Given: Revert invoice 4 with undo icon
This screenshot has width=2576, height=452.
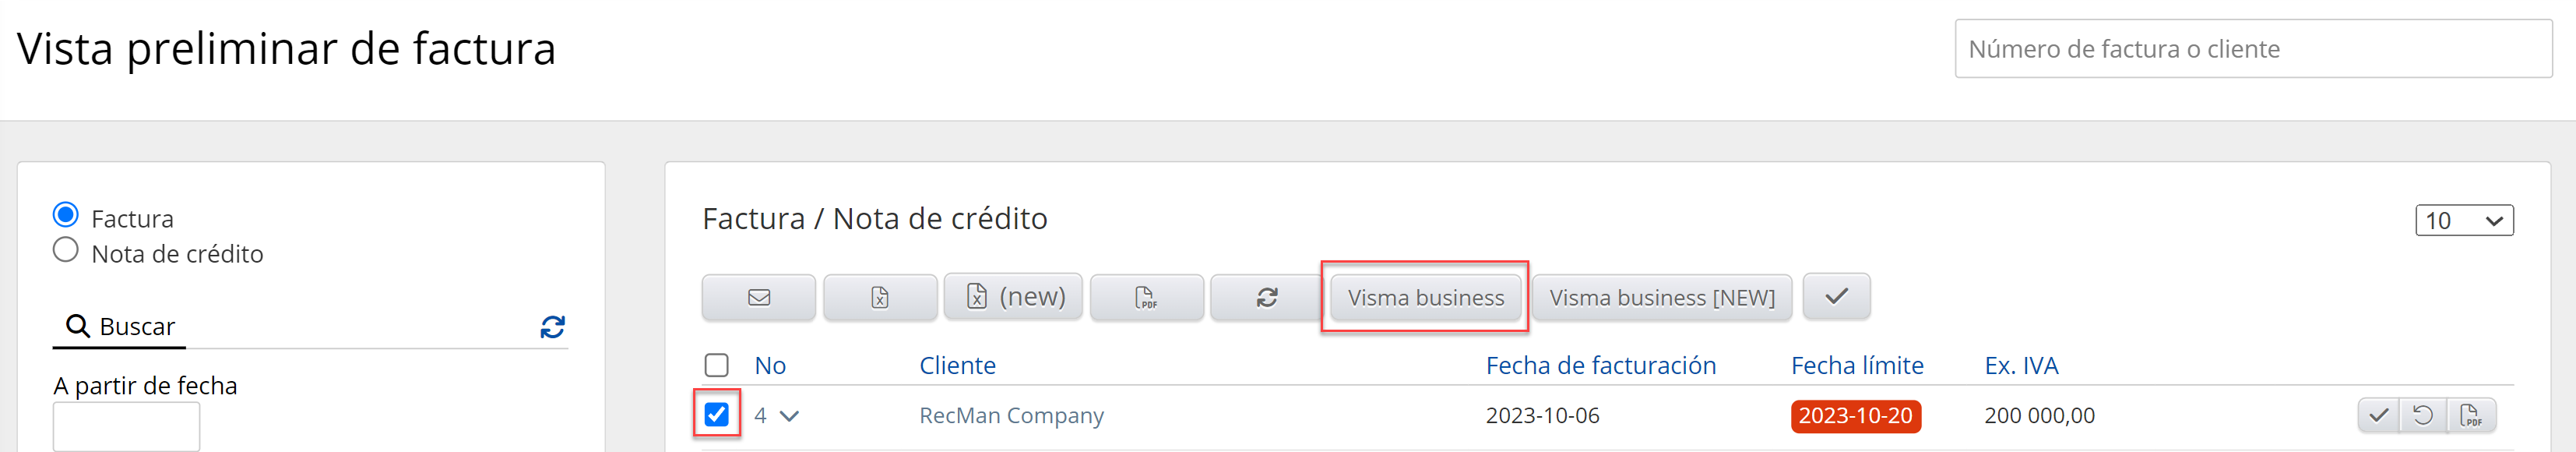Looking at the screenshot, I should [x=2423, y=415].
